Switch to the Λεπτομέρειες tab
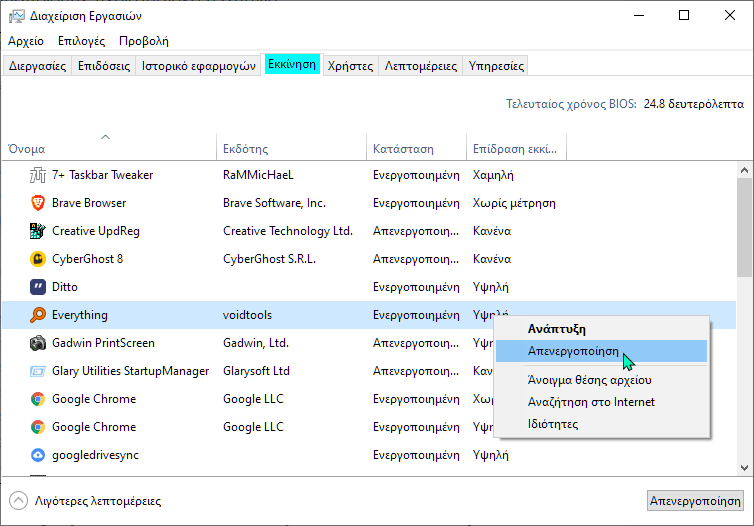 421,66
